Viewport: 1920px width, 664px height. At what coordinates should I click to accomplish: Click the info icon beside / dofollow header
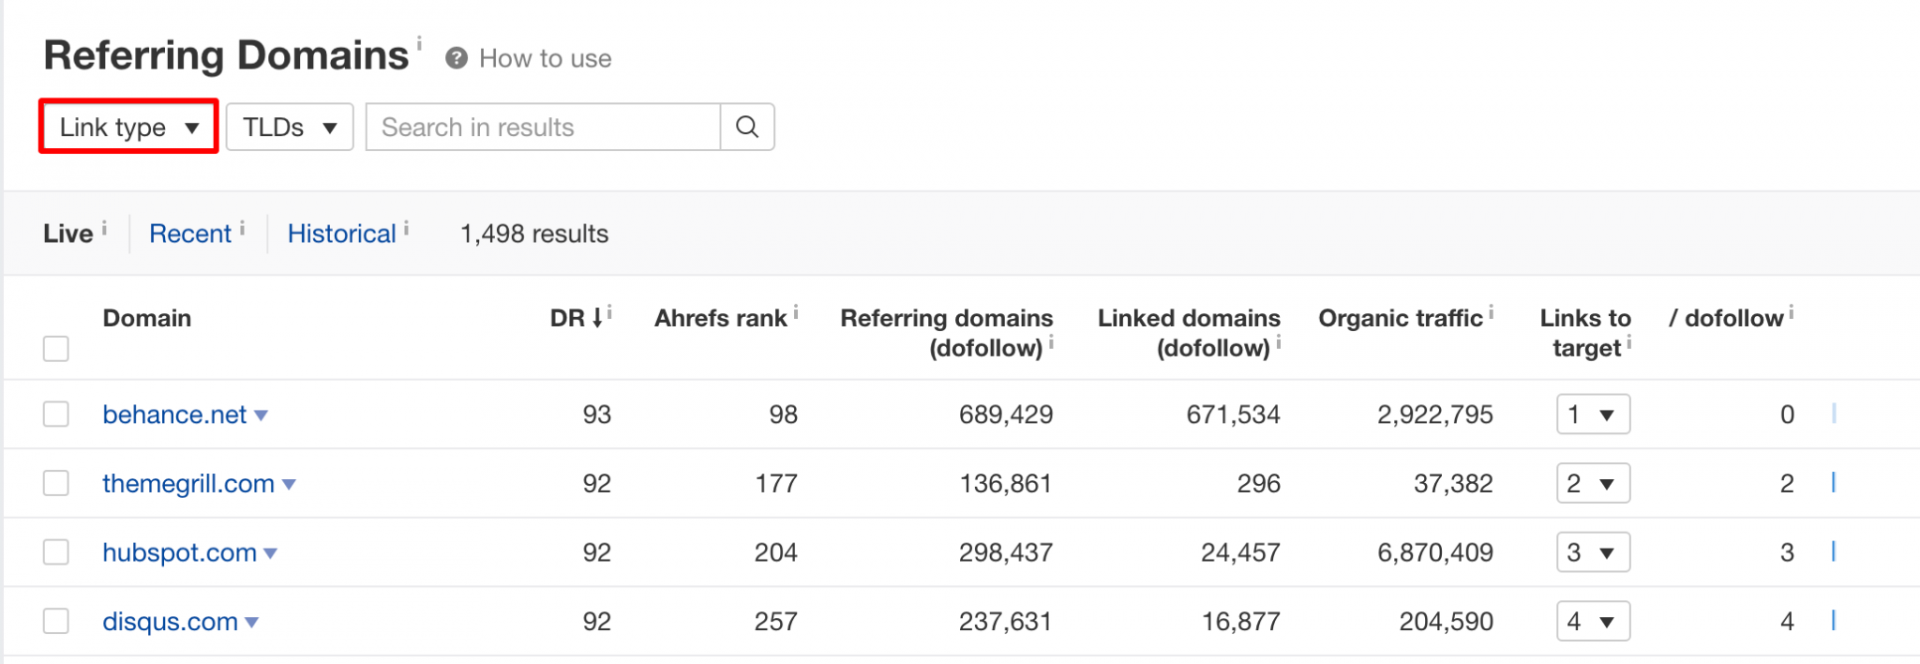pyautogui.click(x=1791, y=313)
